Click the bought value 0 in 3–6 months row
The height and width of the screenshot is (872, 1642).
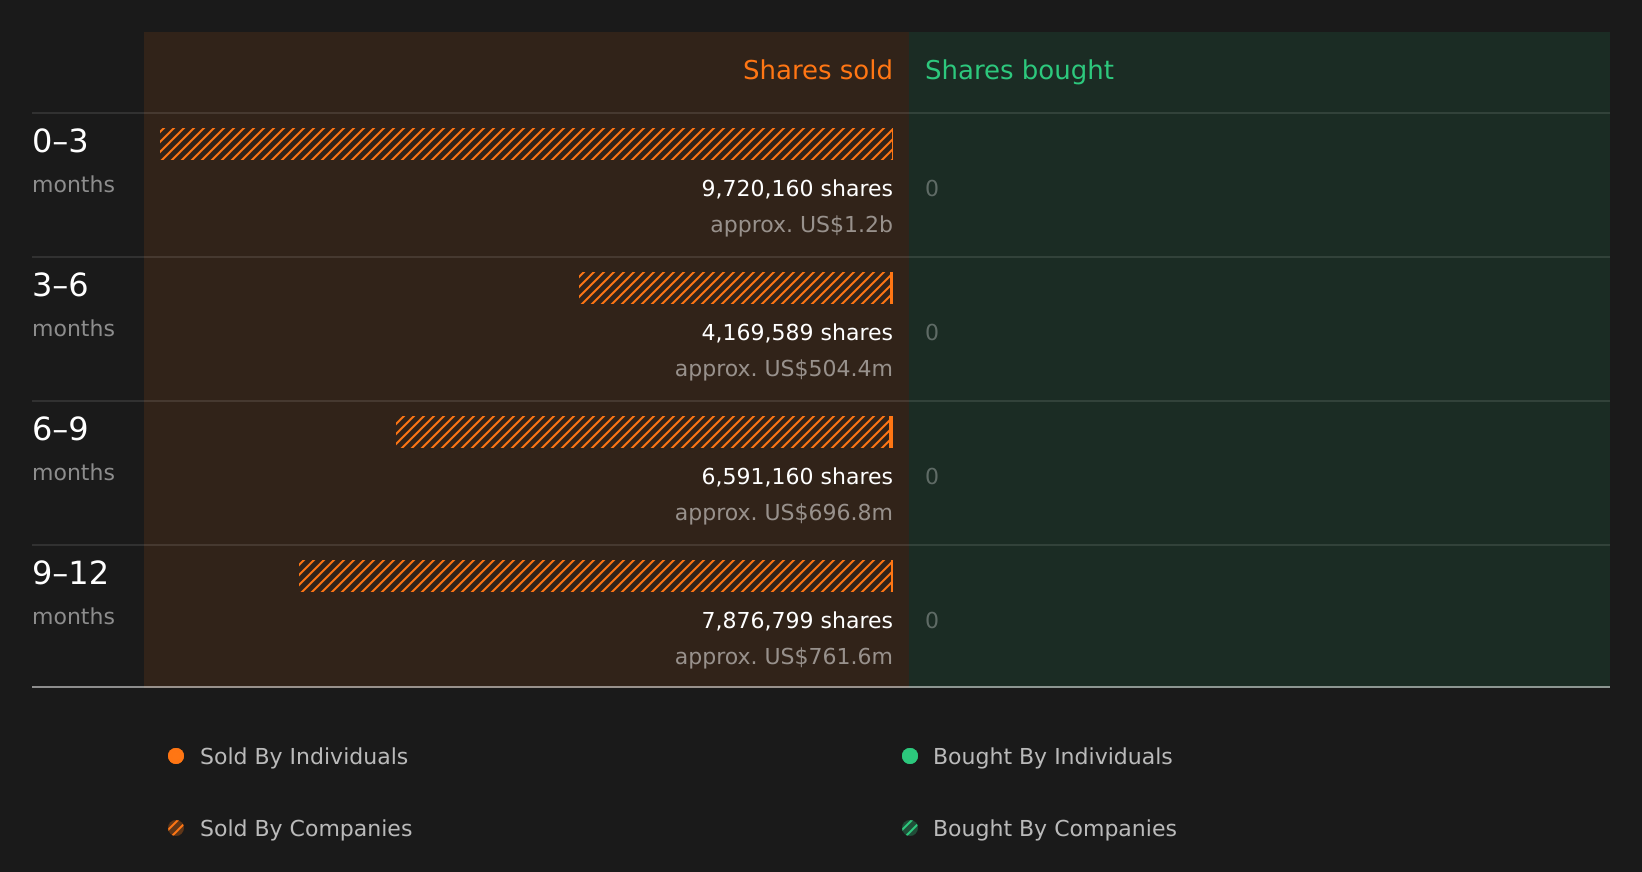pyautogui.click(x=932, y=332)
